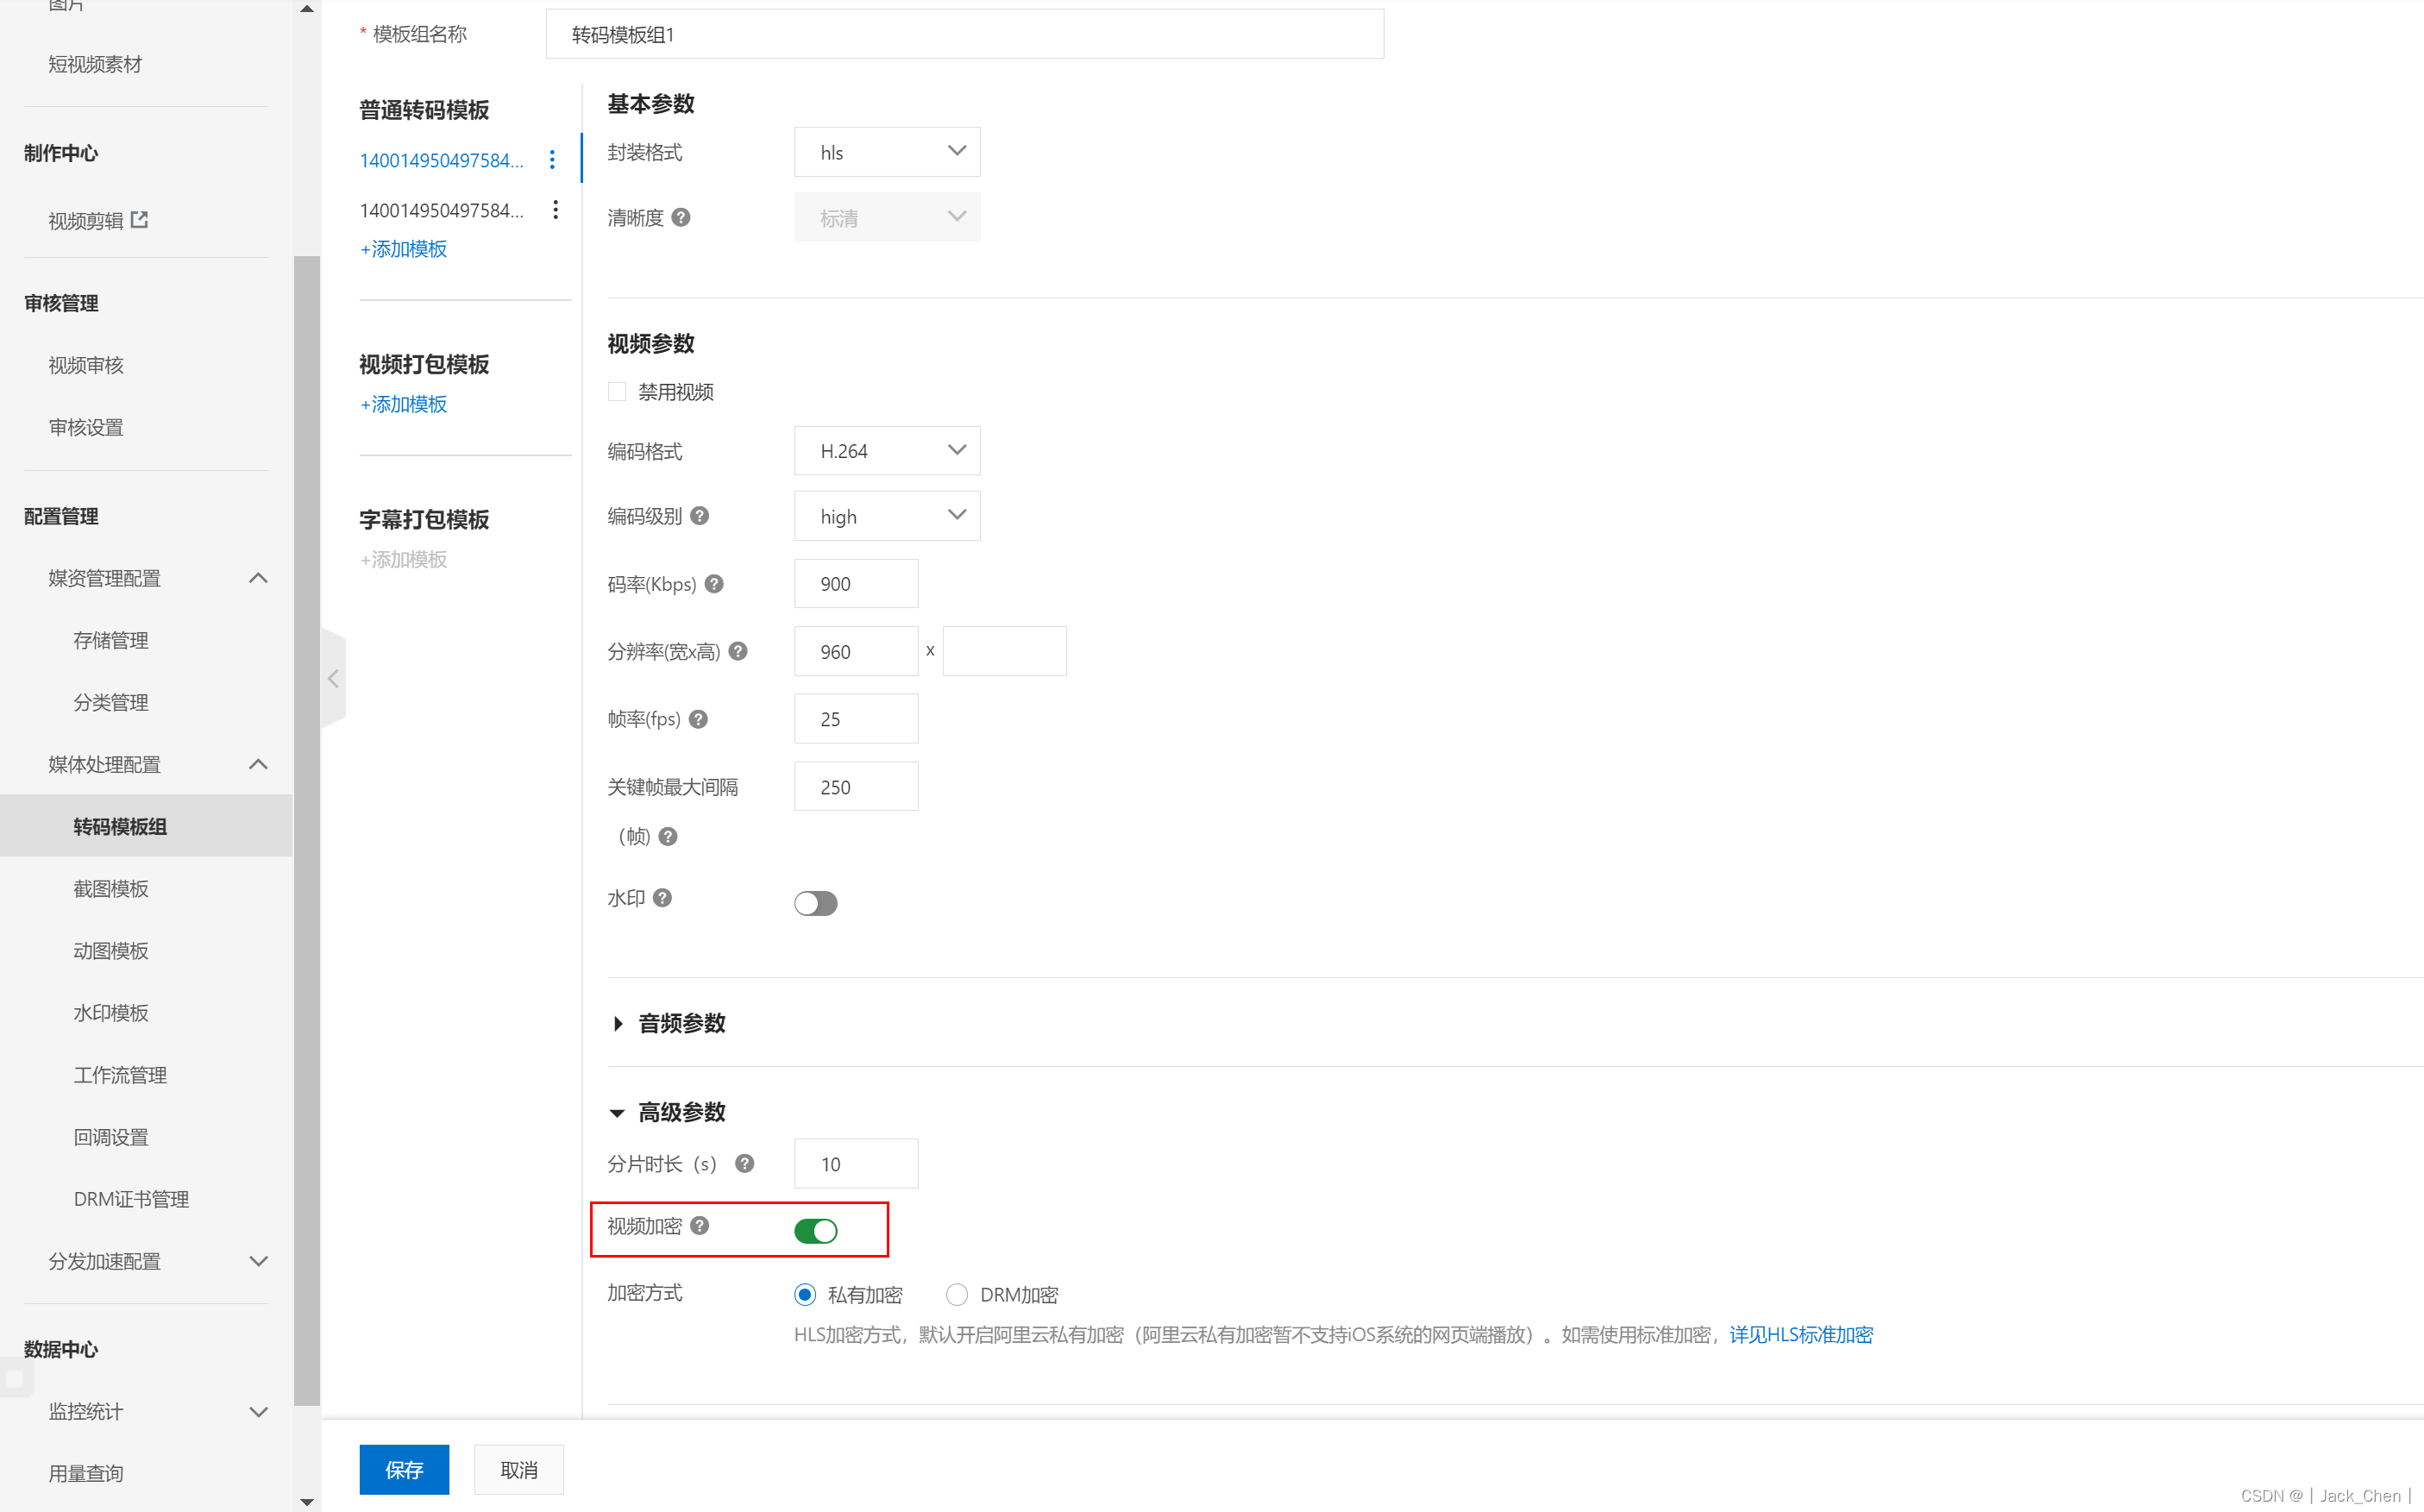
Task: Select the second template 140014950497584...
Action: [x=441, y=210]
